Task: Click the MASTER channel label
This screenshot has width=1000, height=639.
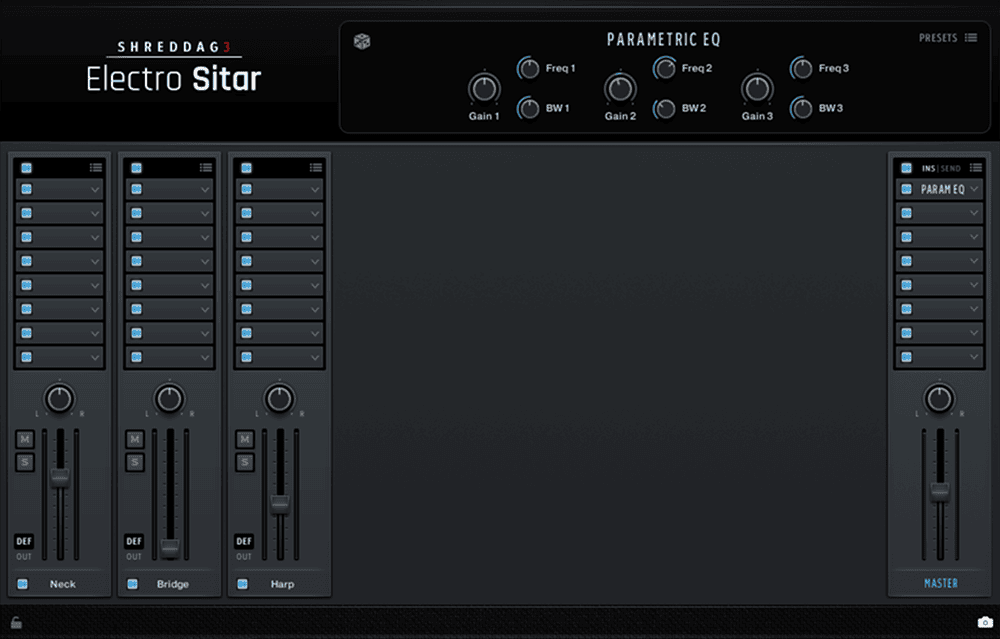Action: 938,582
